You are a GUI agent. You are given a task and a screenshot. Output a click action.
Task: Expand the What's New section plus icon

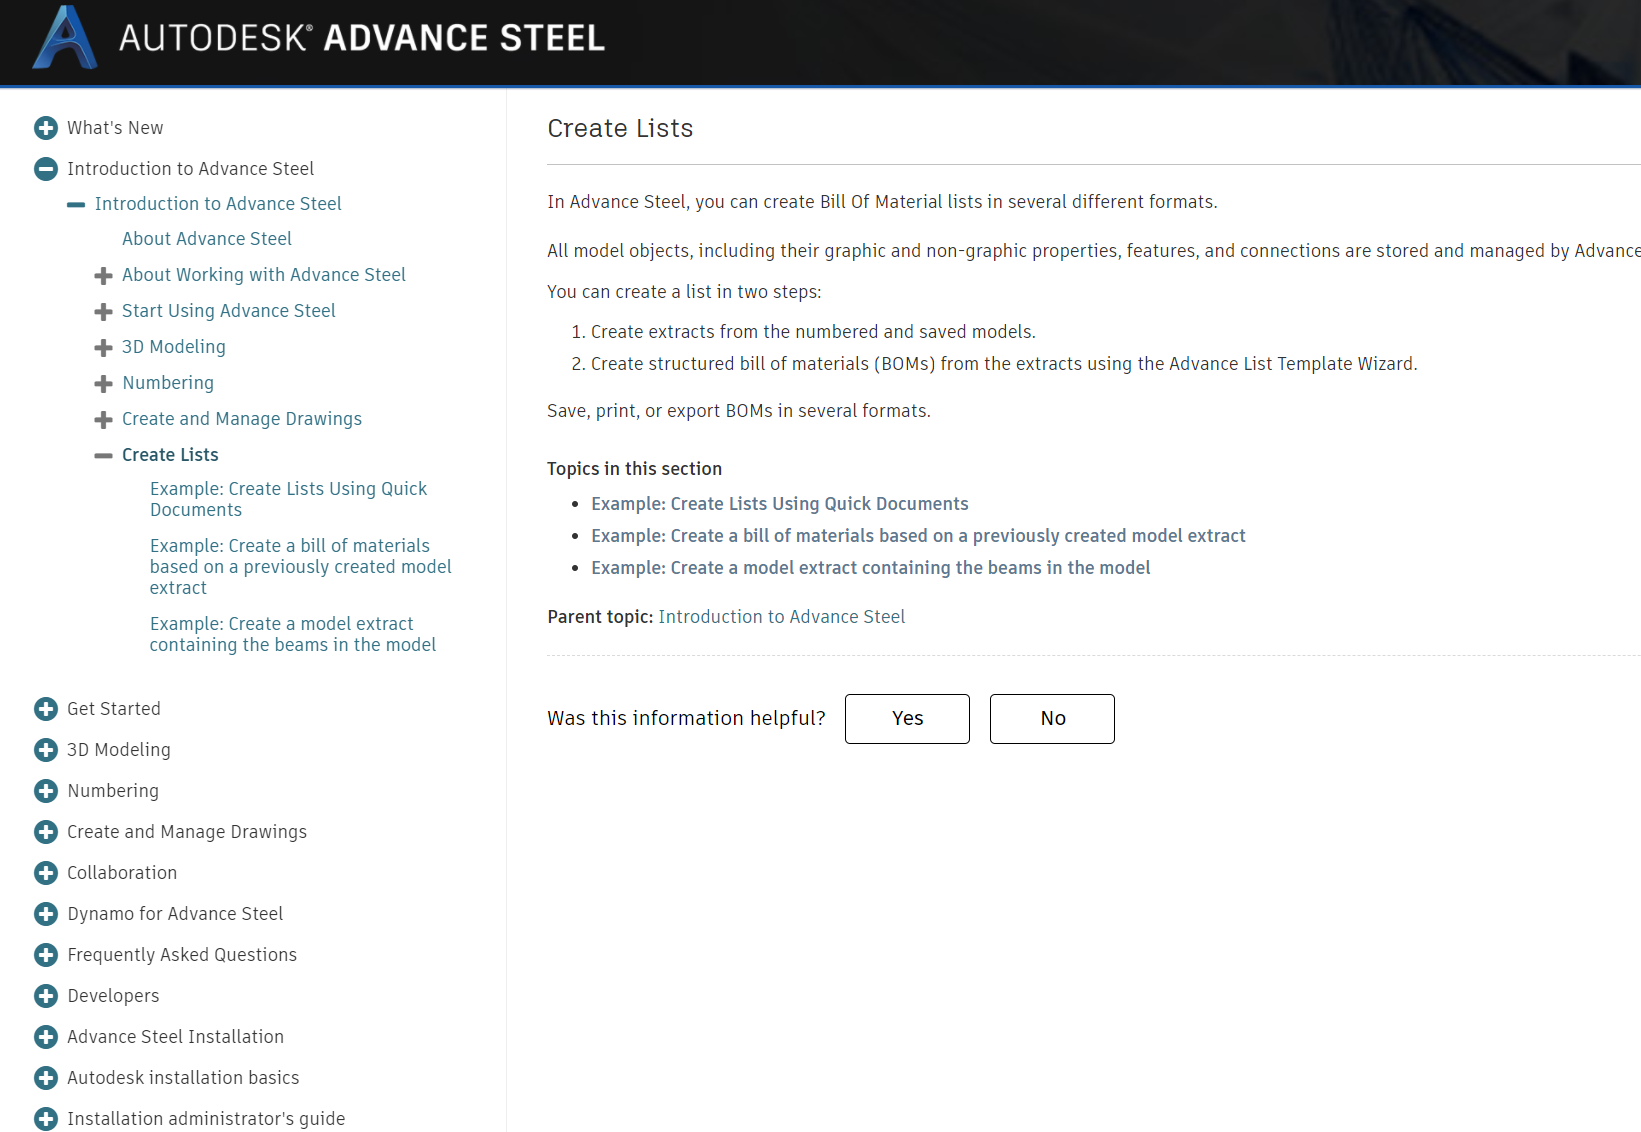(47, 128)
